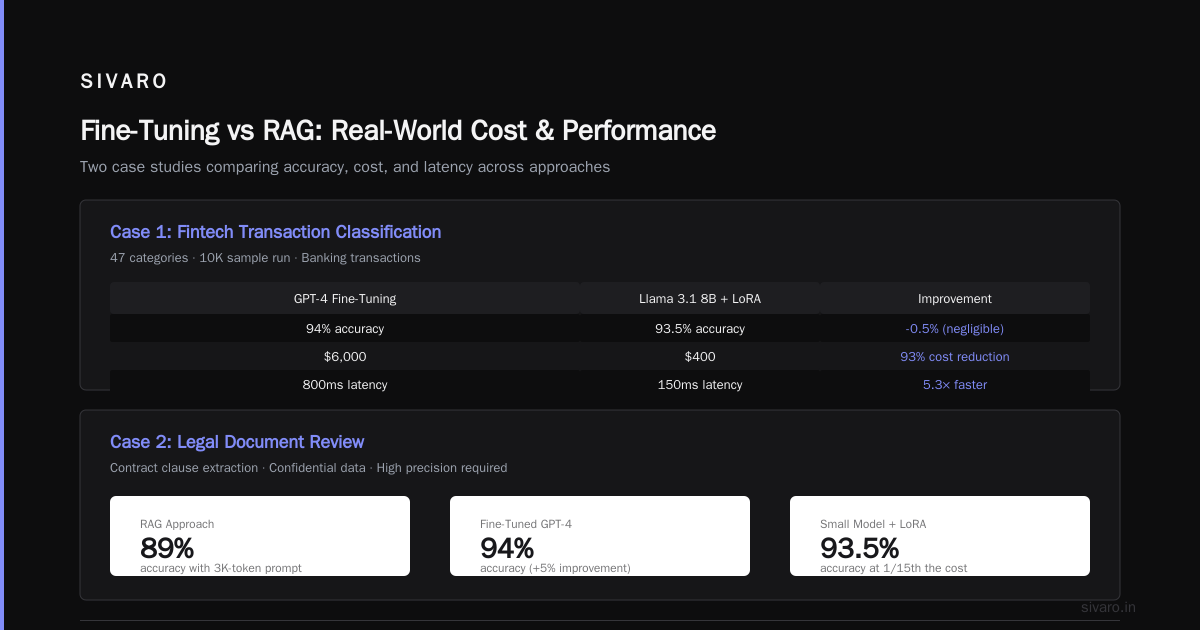Select the Fine-Tuned GPT-4 94% card
Image resolution: width=1200 pixels, height=630 pixels.
(600, 536)
